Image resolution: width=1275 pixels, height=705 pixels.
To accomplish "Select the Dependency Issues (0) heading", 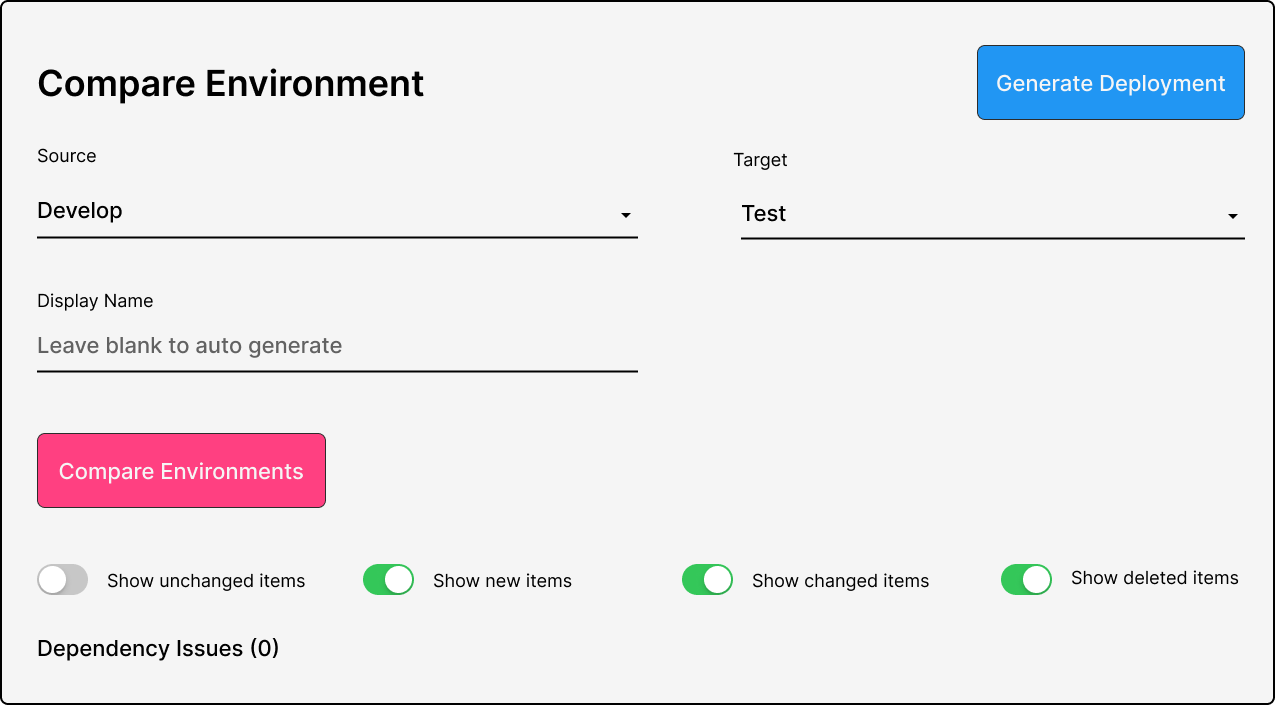I will click(x=158, y=649).
